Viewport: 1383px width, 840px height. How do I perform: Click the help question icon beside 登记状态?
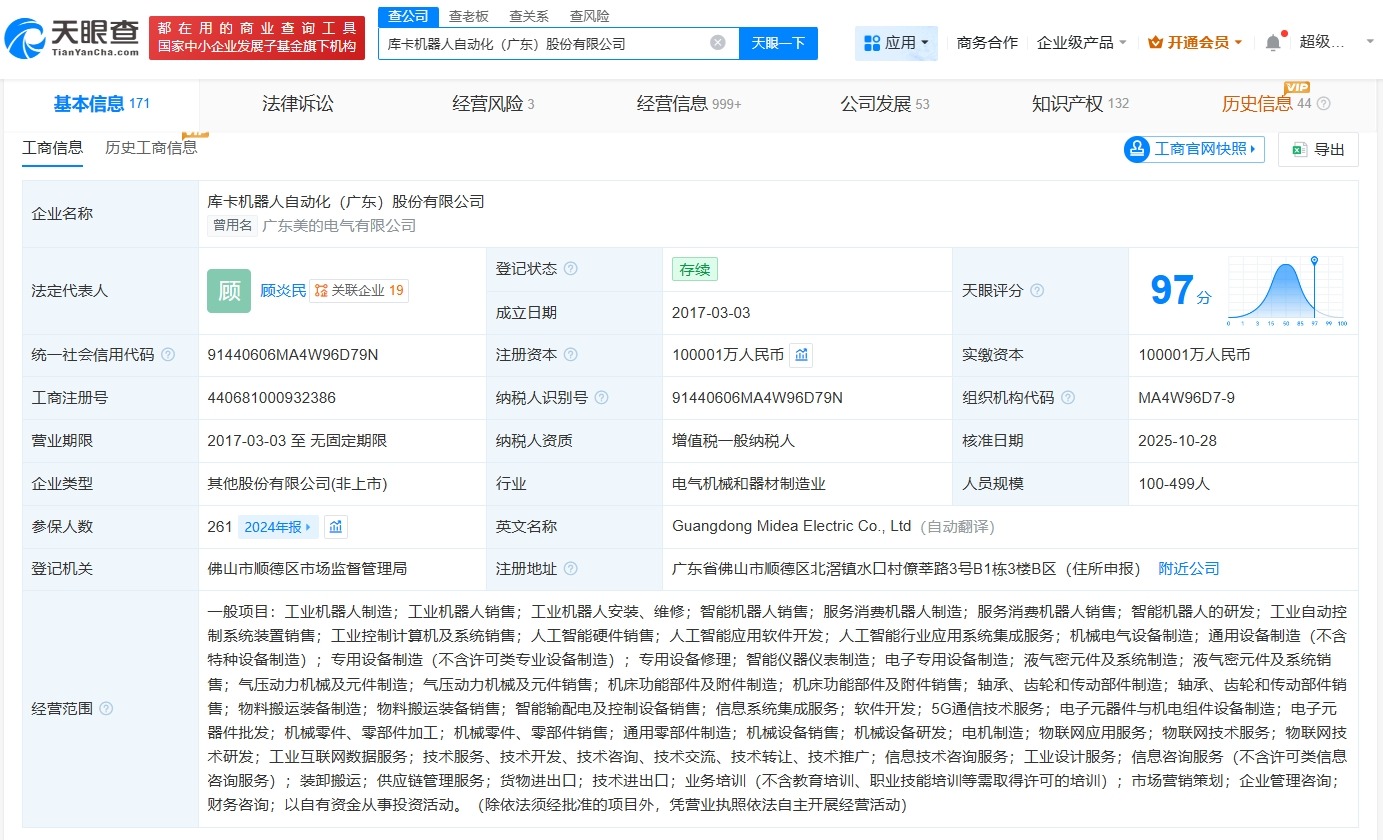(x=570, y=269)
